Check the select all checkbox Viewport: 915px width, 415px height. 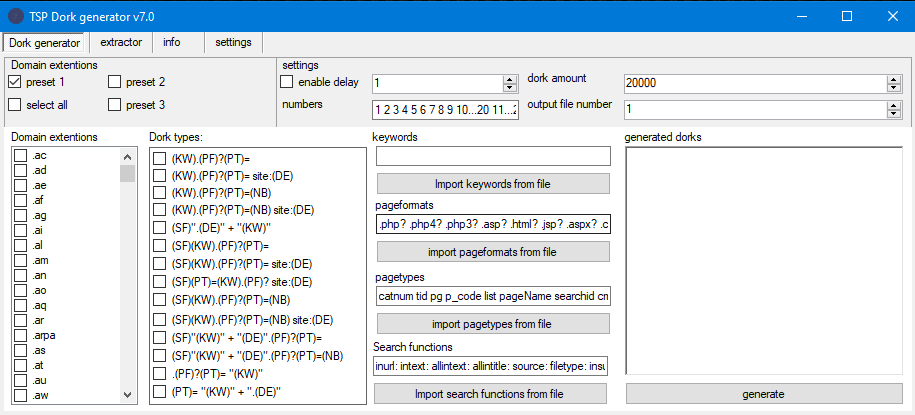pyautogui.click(x=15, y=105)
